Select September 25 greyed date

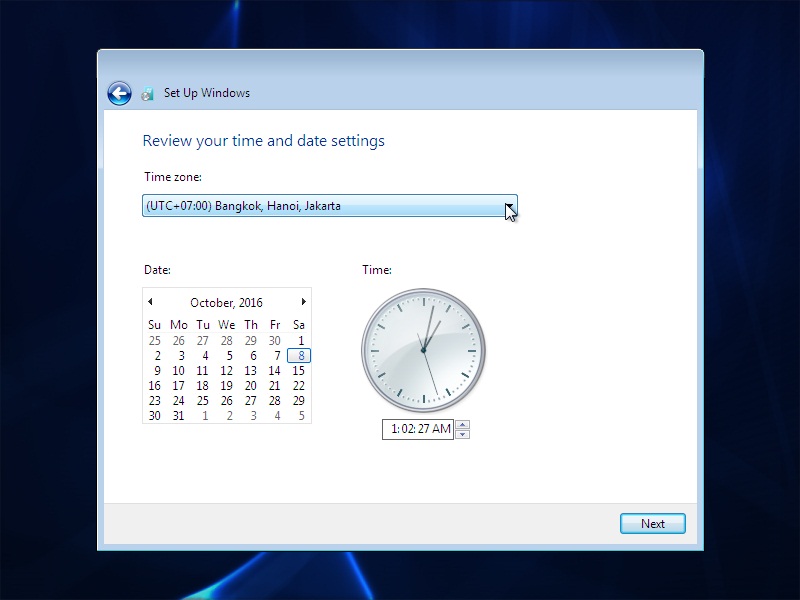154,340
